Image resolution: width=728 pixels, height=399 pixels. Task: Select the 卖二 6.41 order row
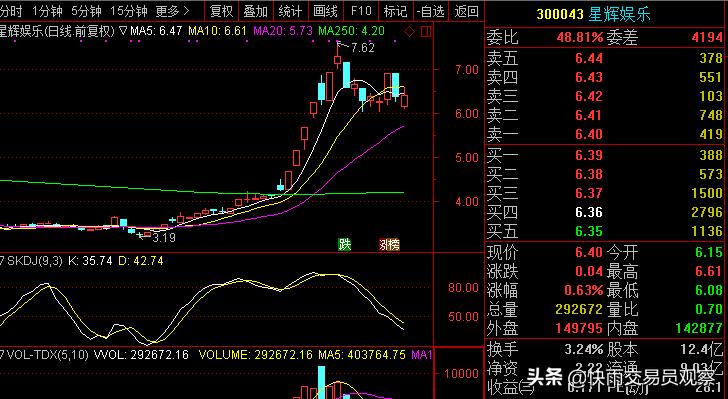605,115
